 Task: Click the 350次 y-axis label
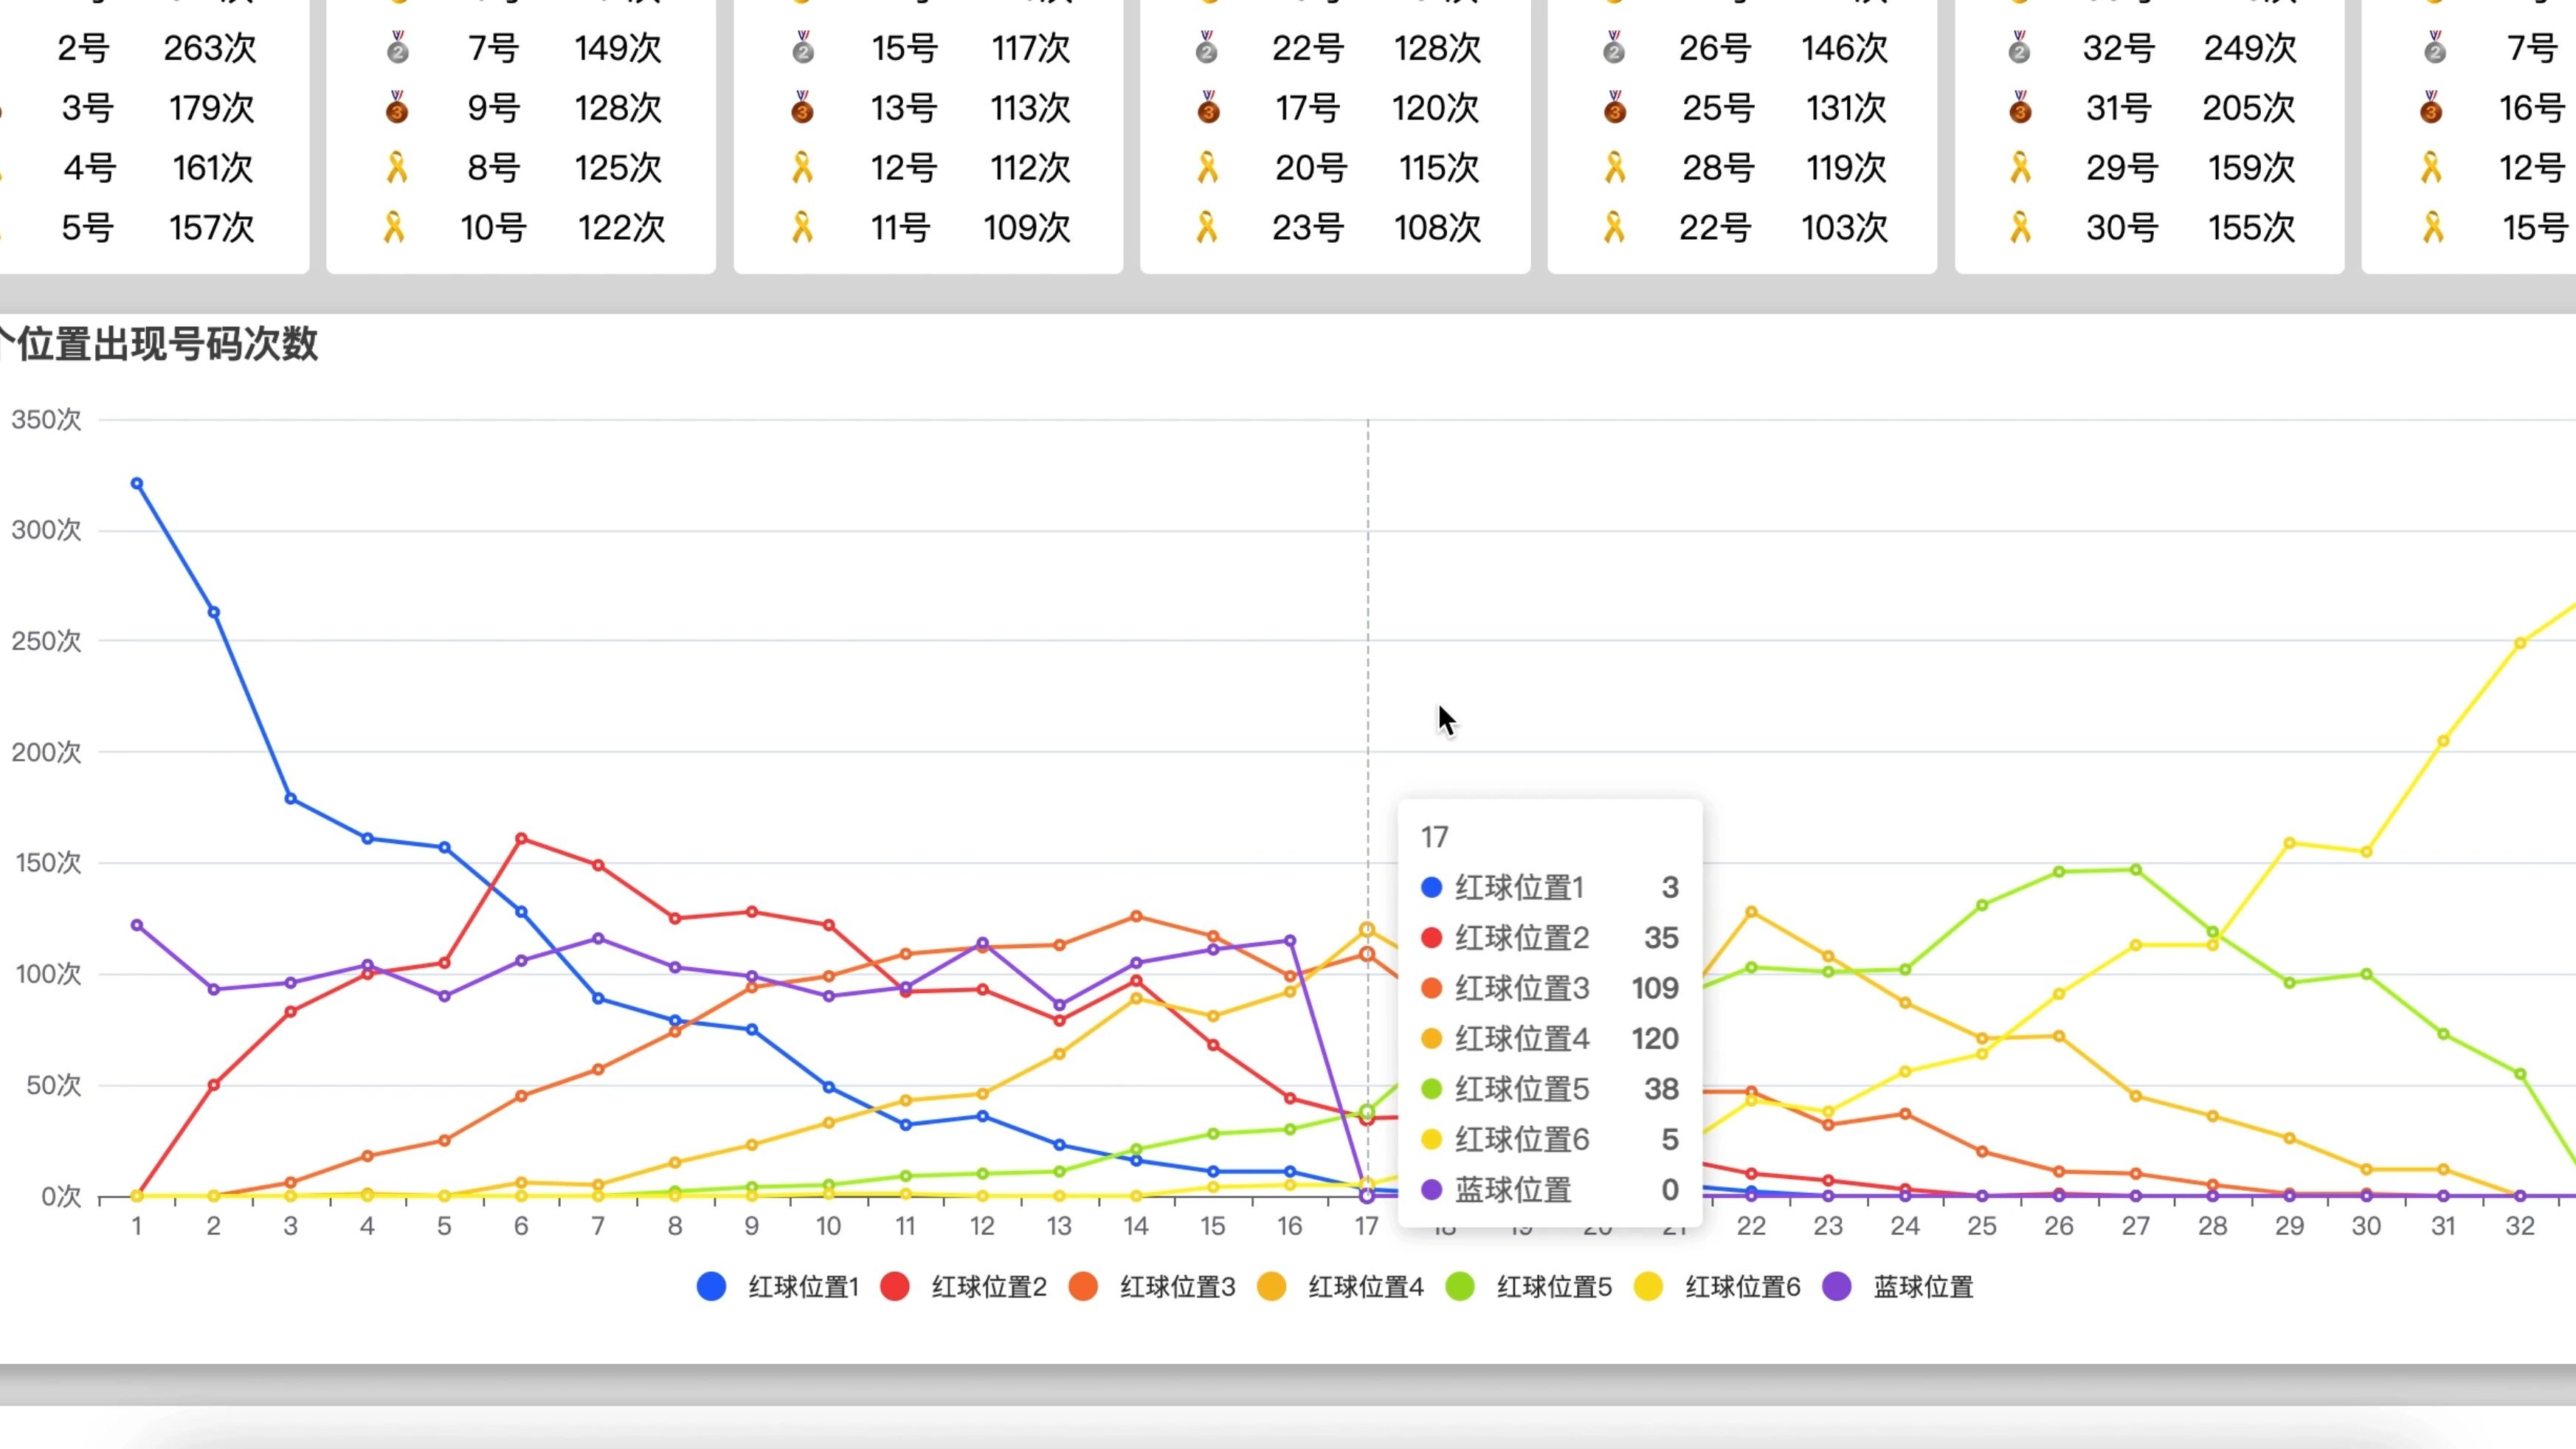tap(46, 420)
